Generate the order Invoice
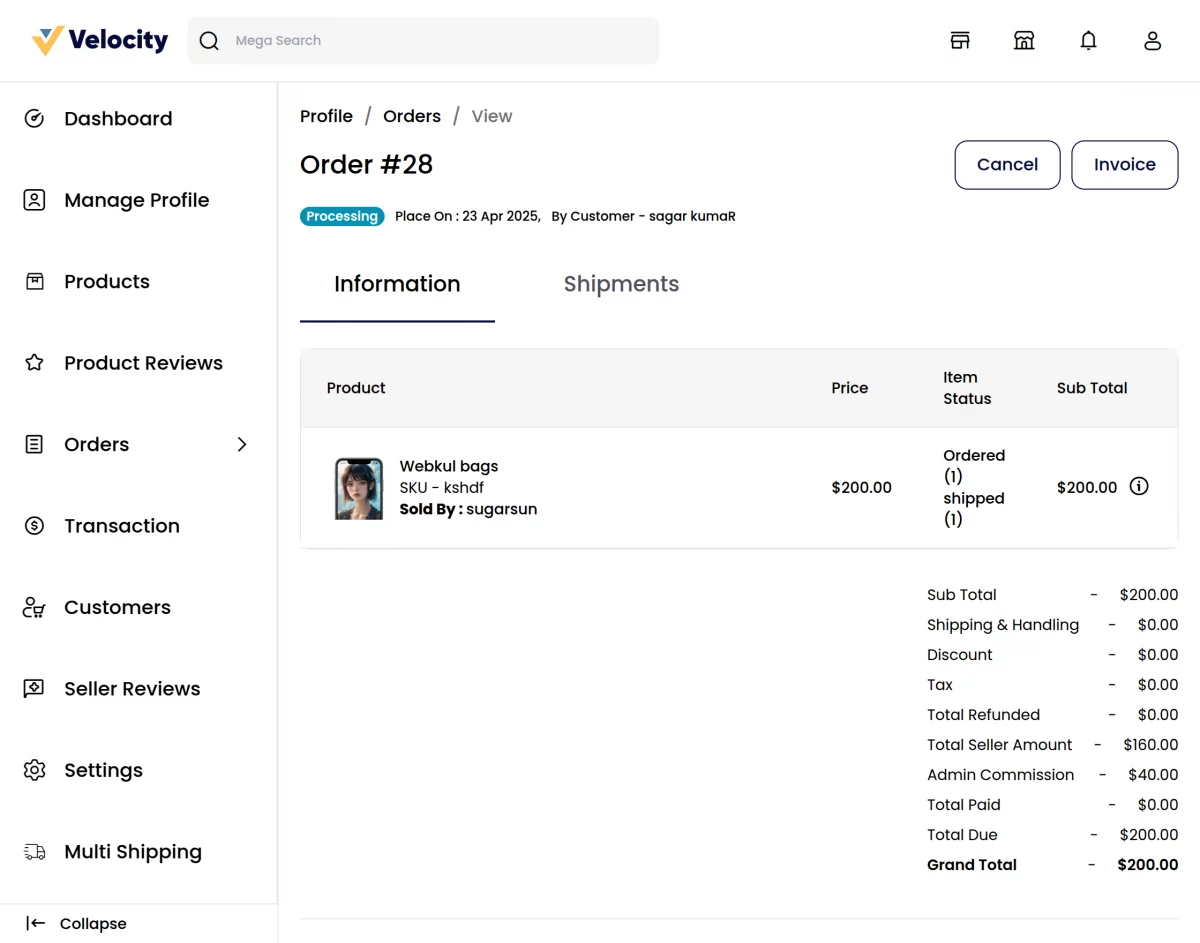This screenshot has height=943, width=1200. [1124, 164]
